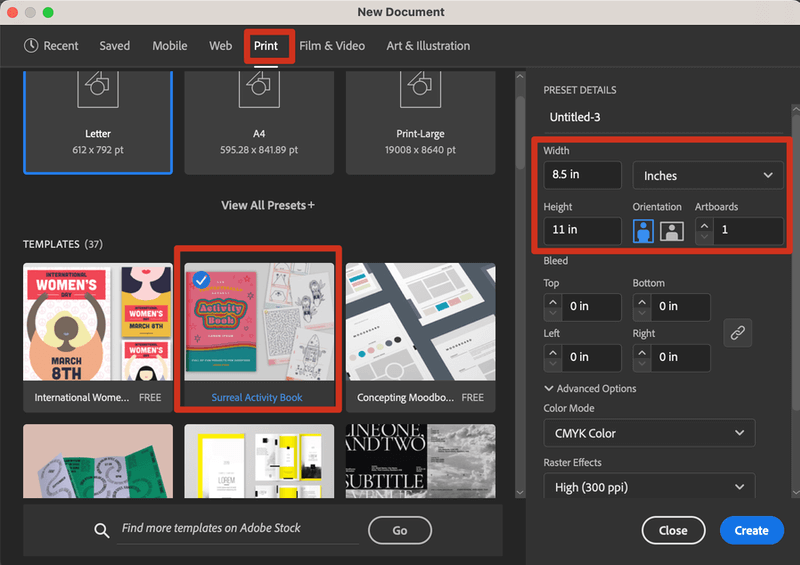The width and height of the screenshot is (800, 565).
Task: Uncheck the Surreal Activity Book checkmark
Action: [202, 280]
